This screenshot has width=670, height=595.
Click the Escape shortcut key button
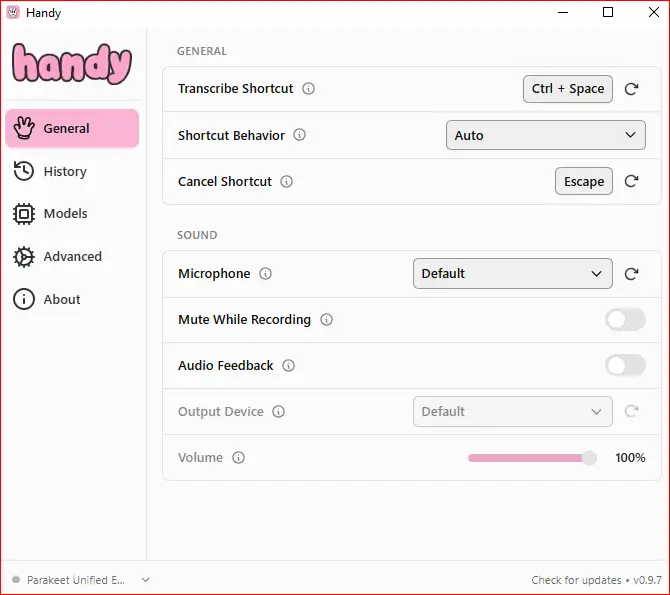click(x=584, y=181)
